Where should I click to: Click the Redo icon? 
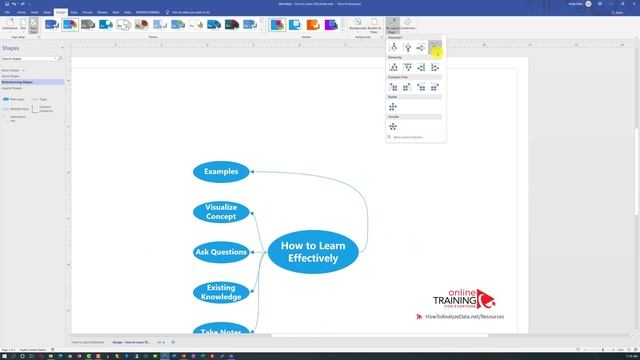(x=22, y=4)
